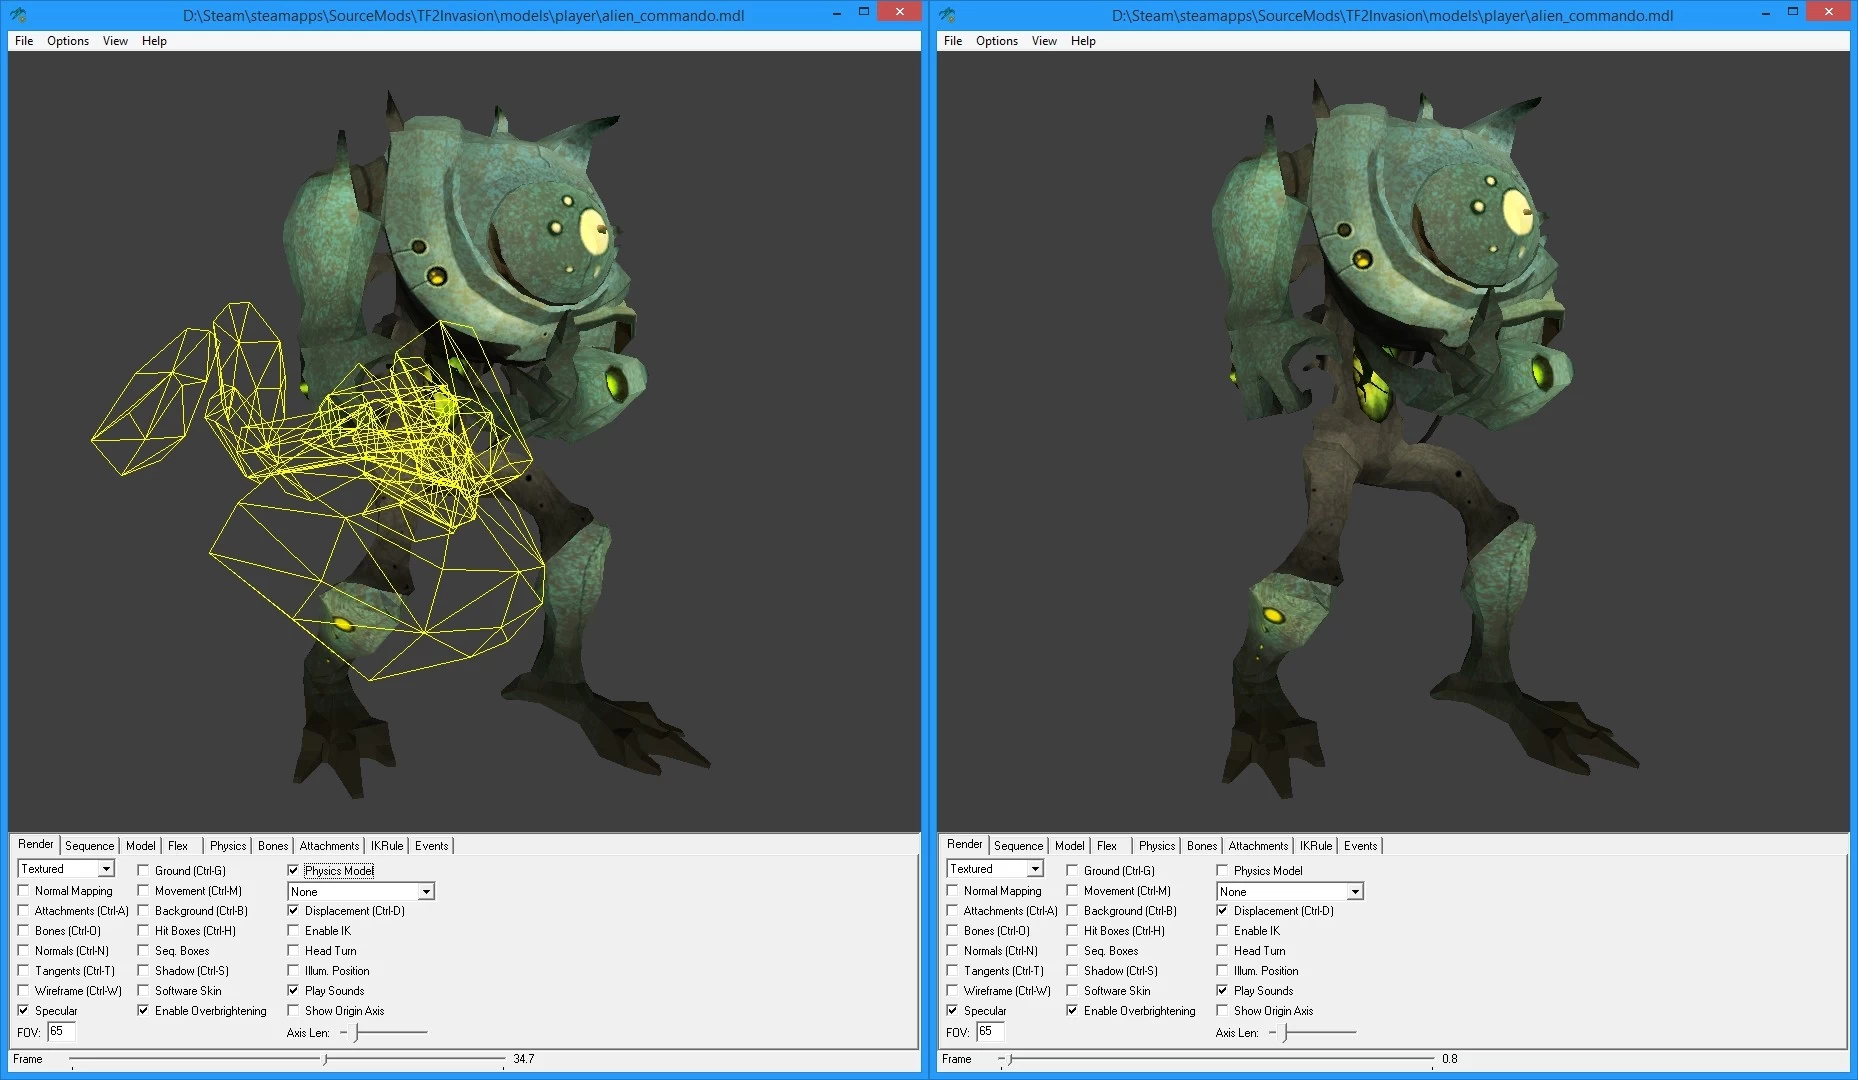Uncheck Enable Overbrightening in left window
Image resolution: width=1858 pixels, height=1080 pixels.
tap(143, 1011)
